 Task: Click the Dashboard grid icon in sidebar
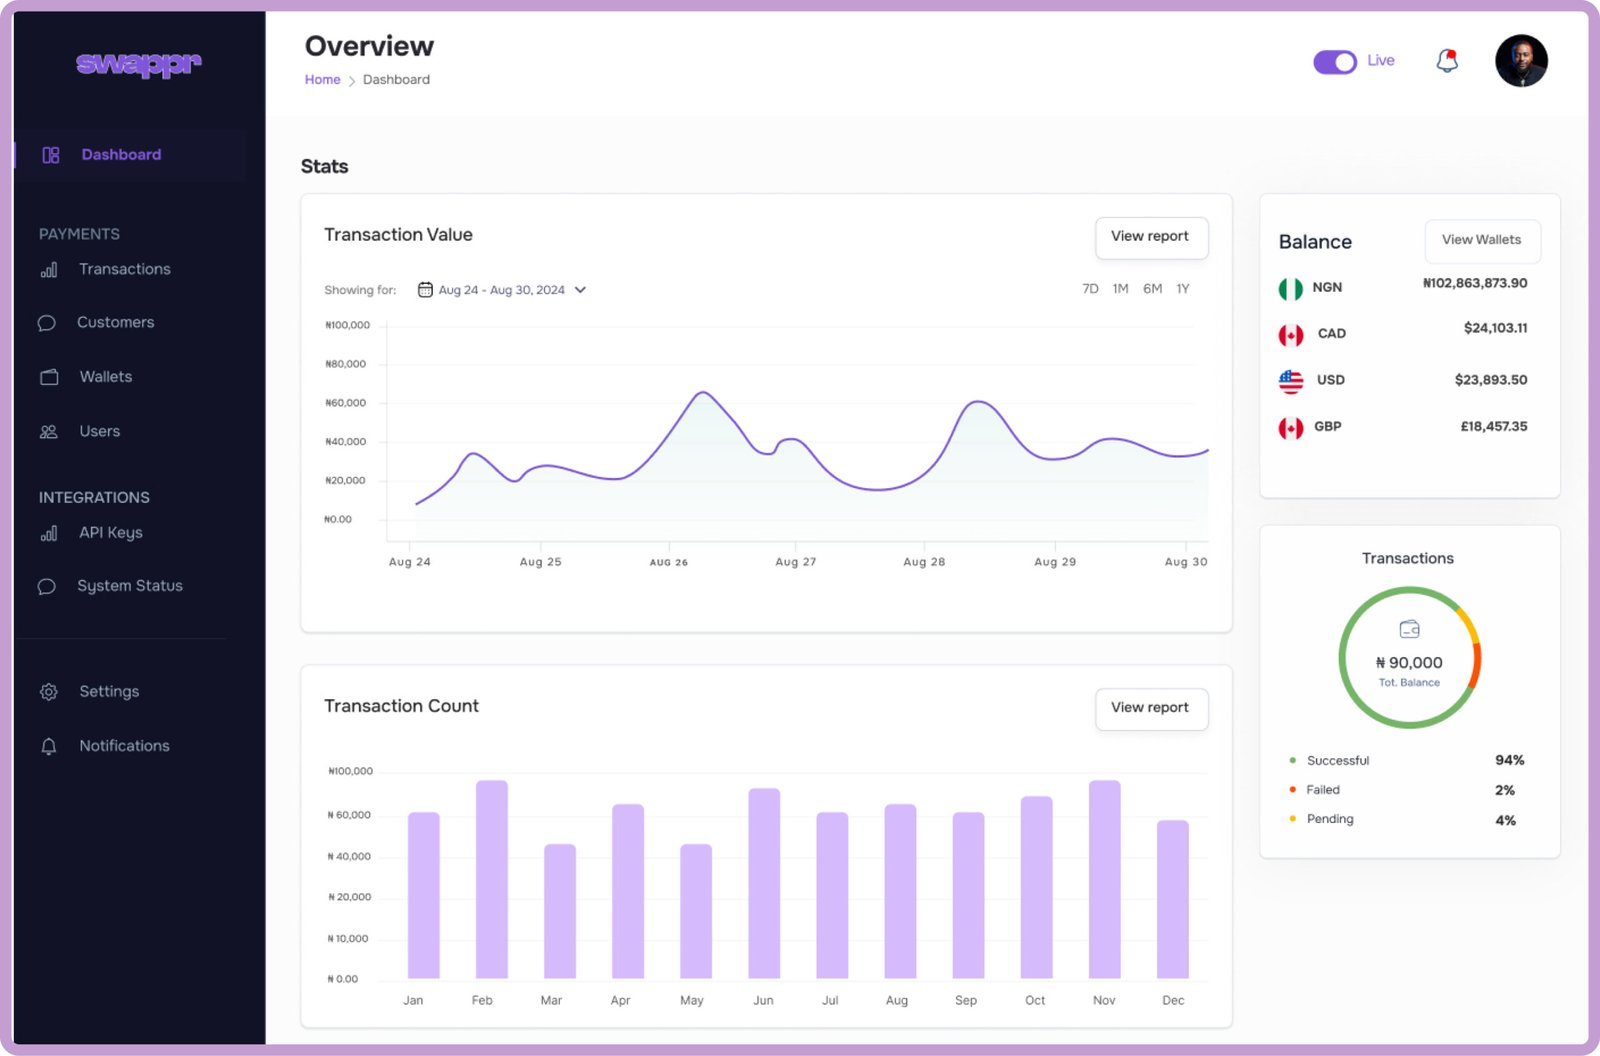(x=51, y=155)
